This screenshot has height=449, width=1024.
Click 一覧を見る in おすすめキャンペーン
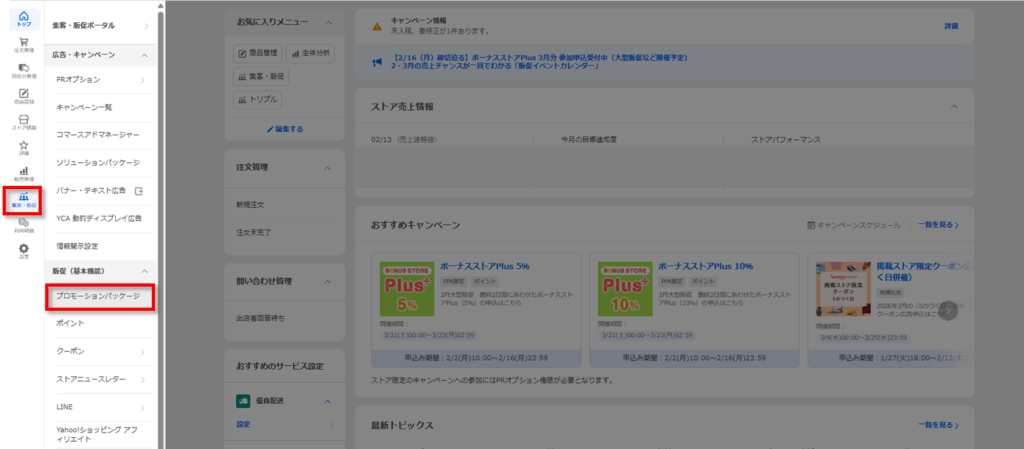click(938, 224)
